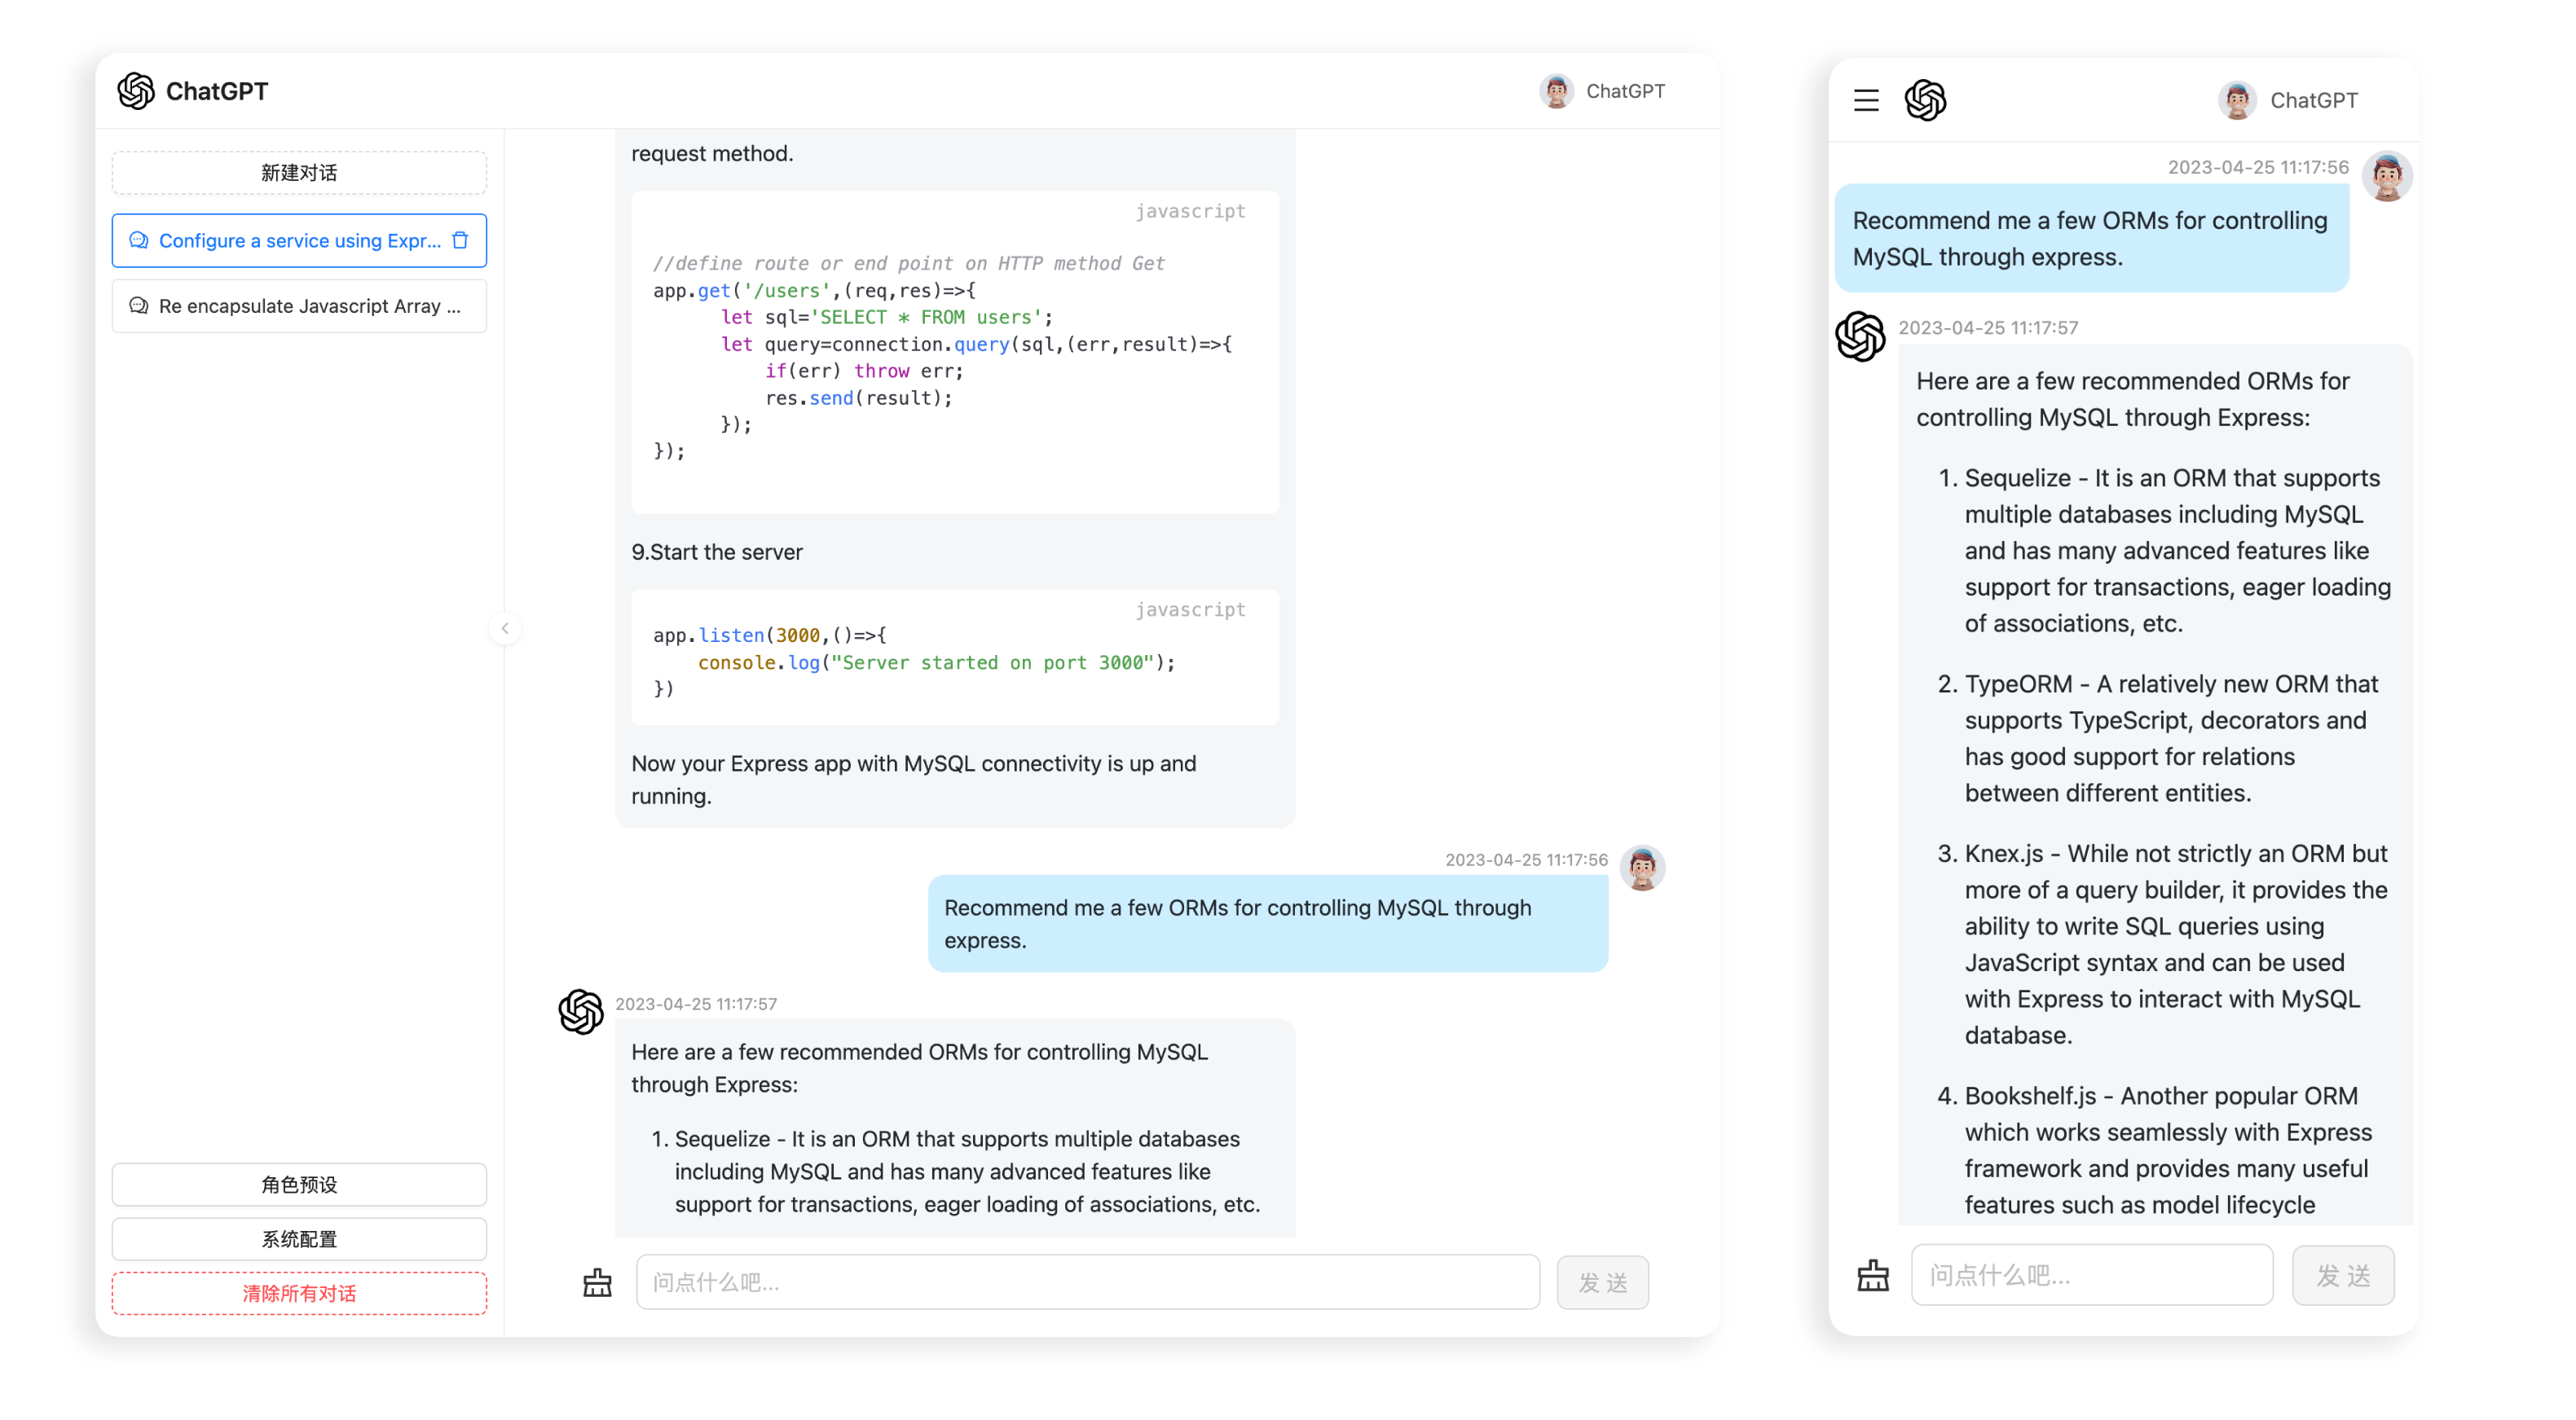Open the hamburger menu in mobile view
Screen dimensions: 2576x1420
(1865, 100)
